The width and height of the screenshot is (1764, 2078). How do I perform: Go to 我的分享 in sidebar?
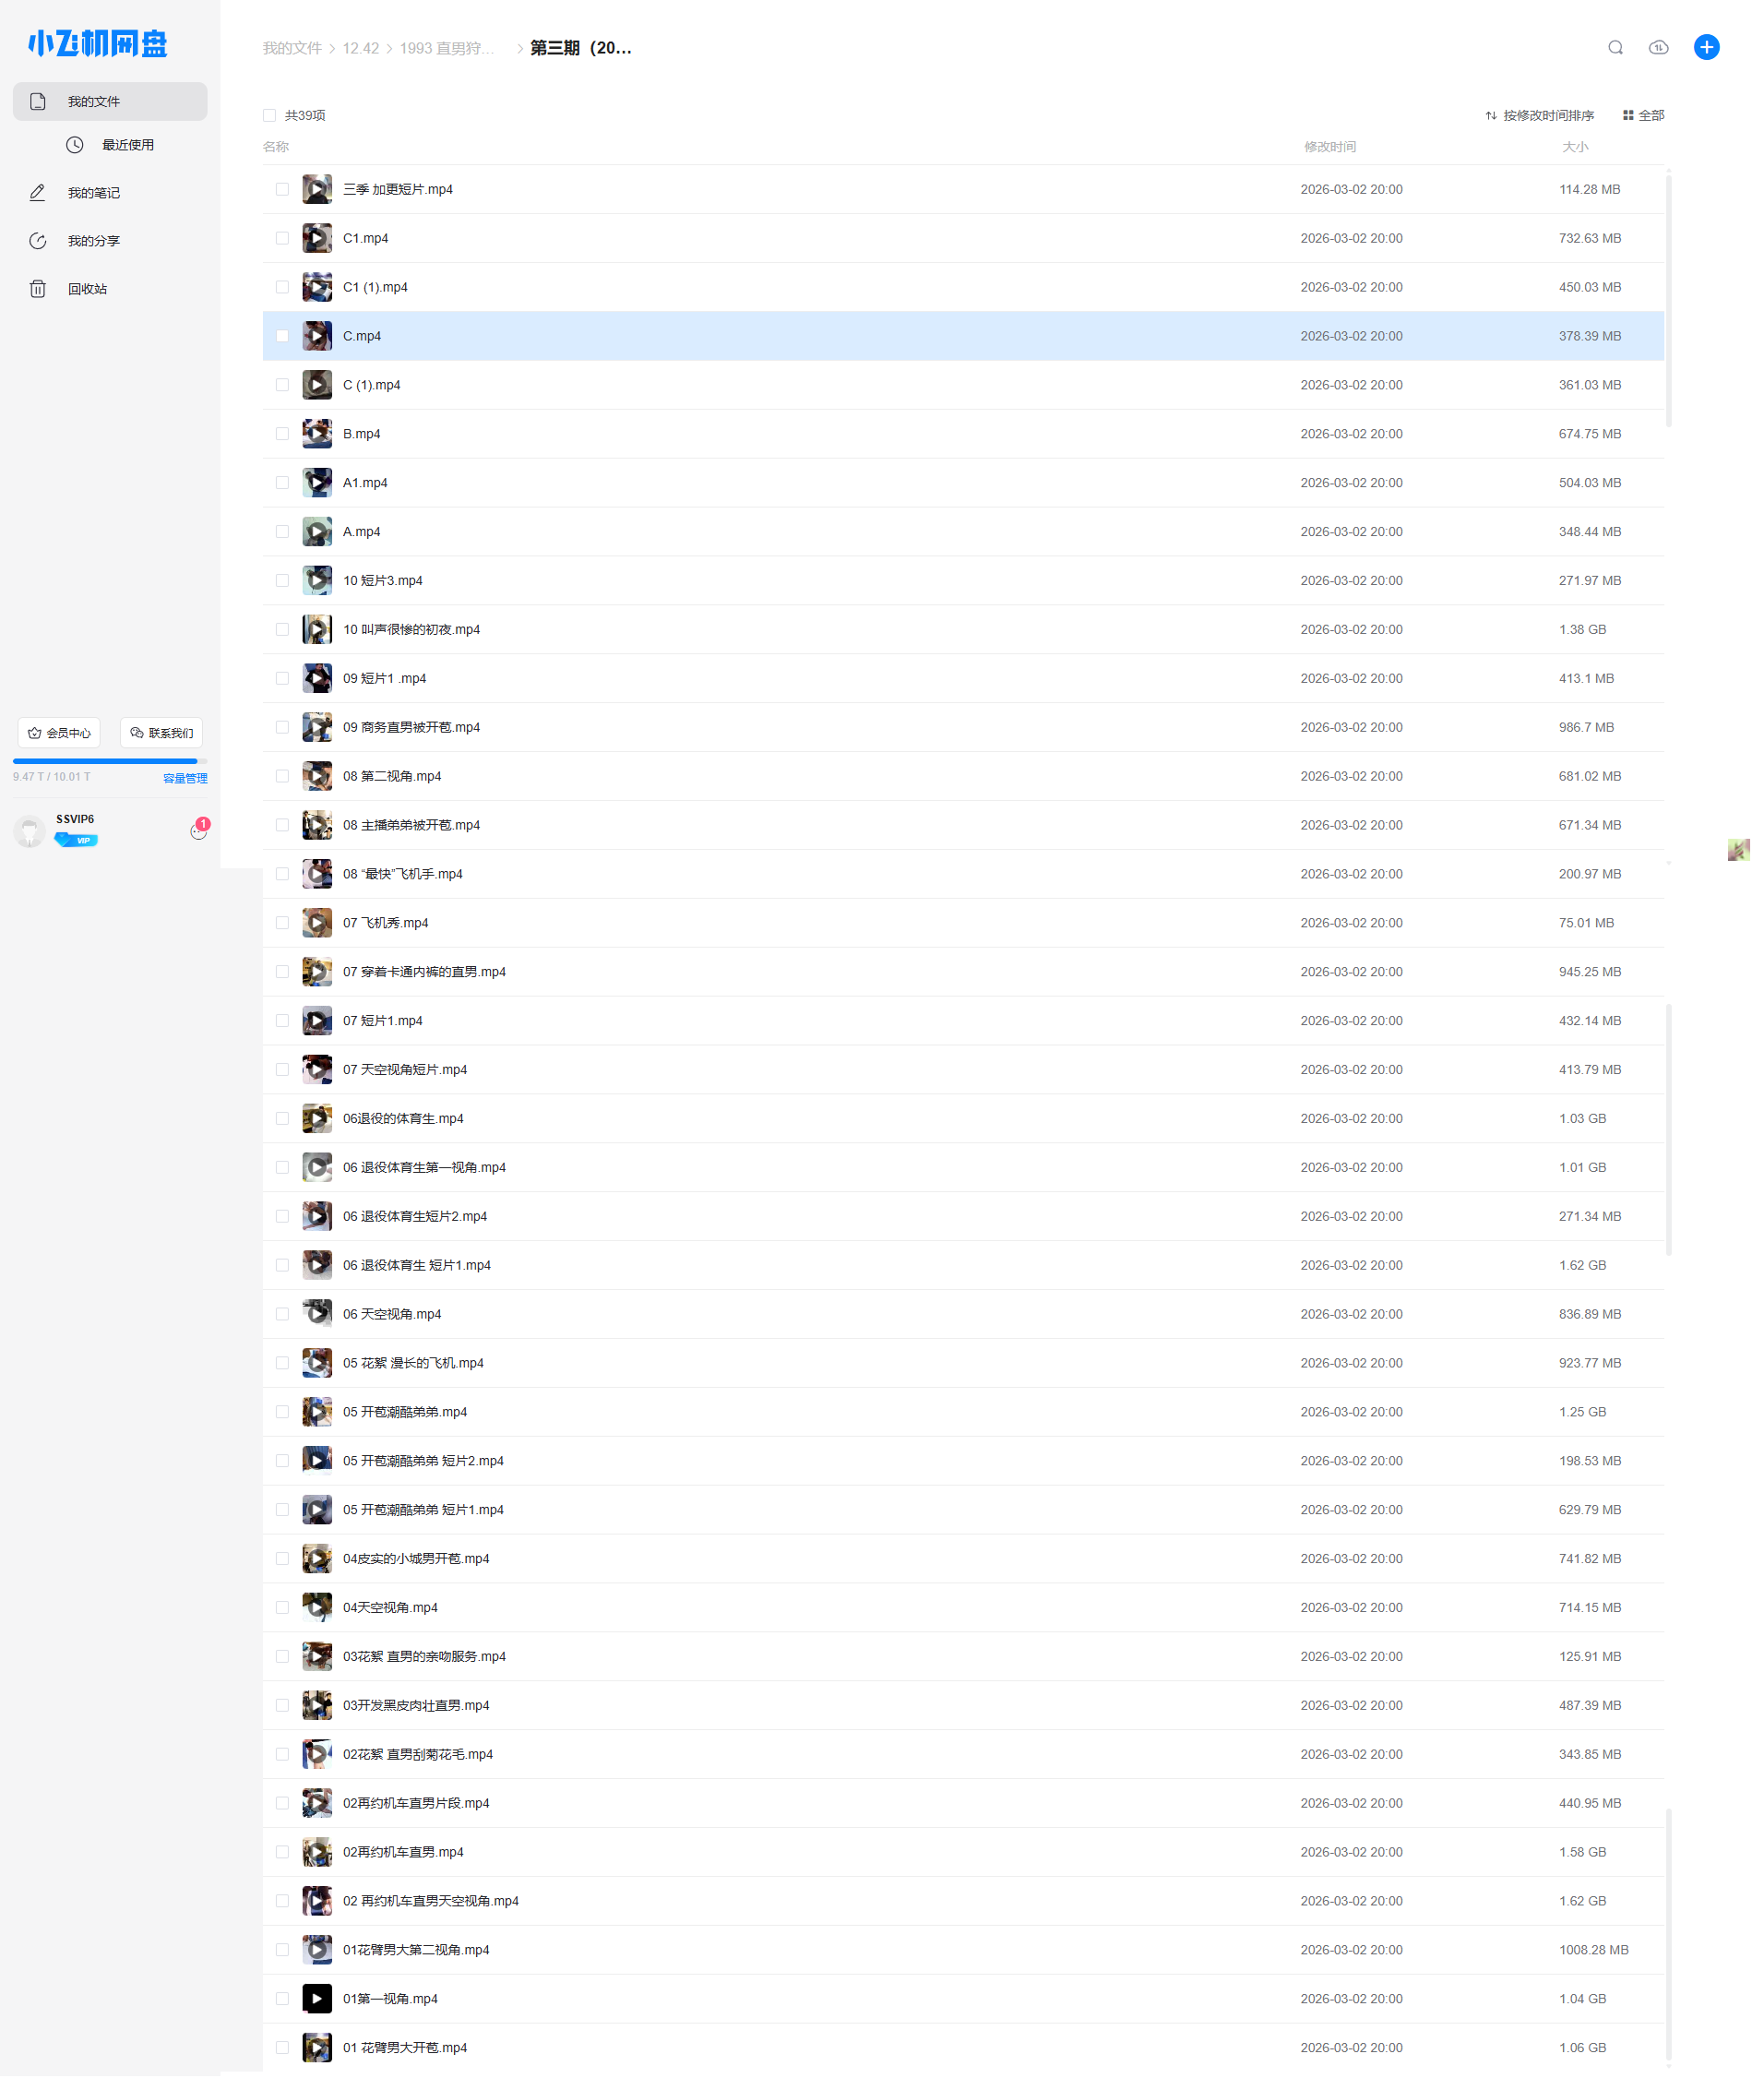93,241
